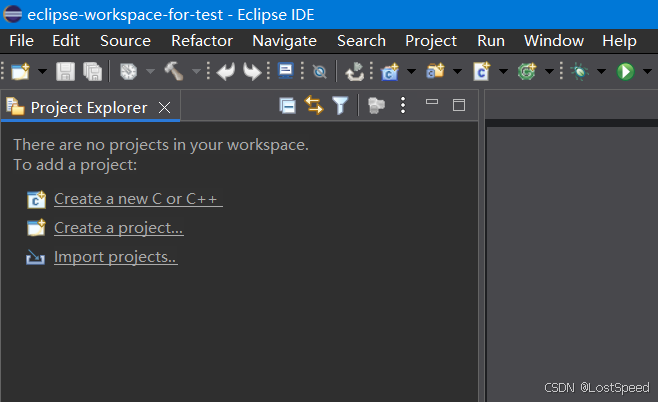Click the new project icon beside Create a project
658x402 pixels.
pyautogui.click(x=36, y=228)
